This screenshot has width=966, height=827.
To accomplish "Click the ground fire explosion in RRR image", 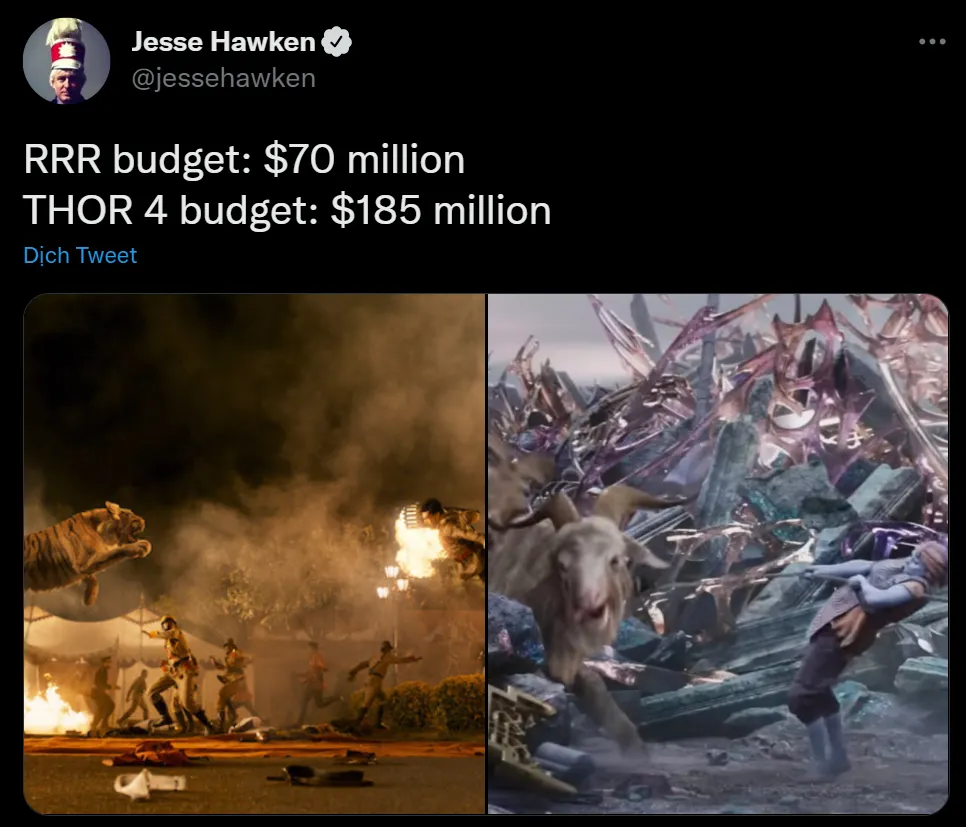I will (x=54, y=709).
